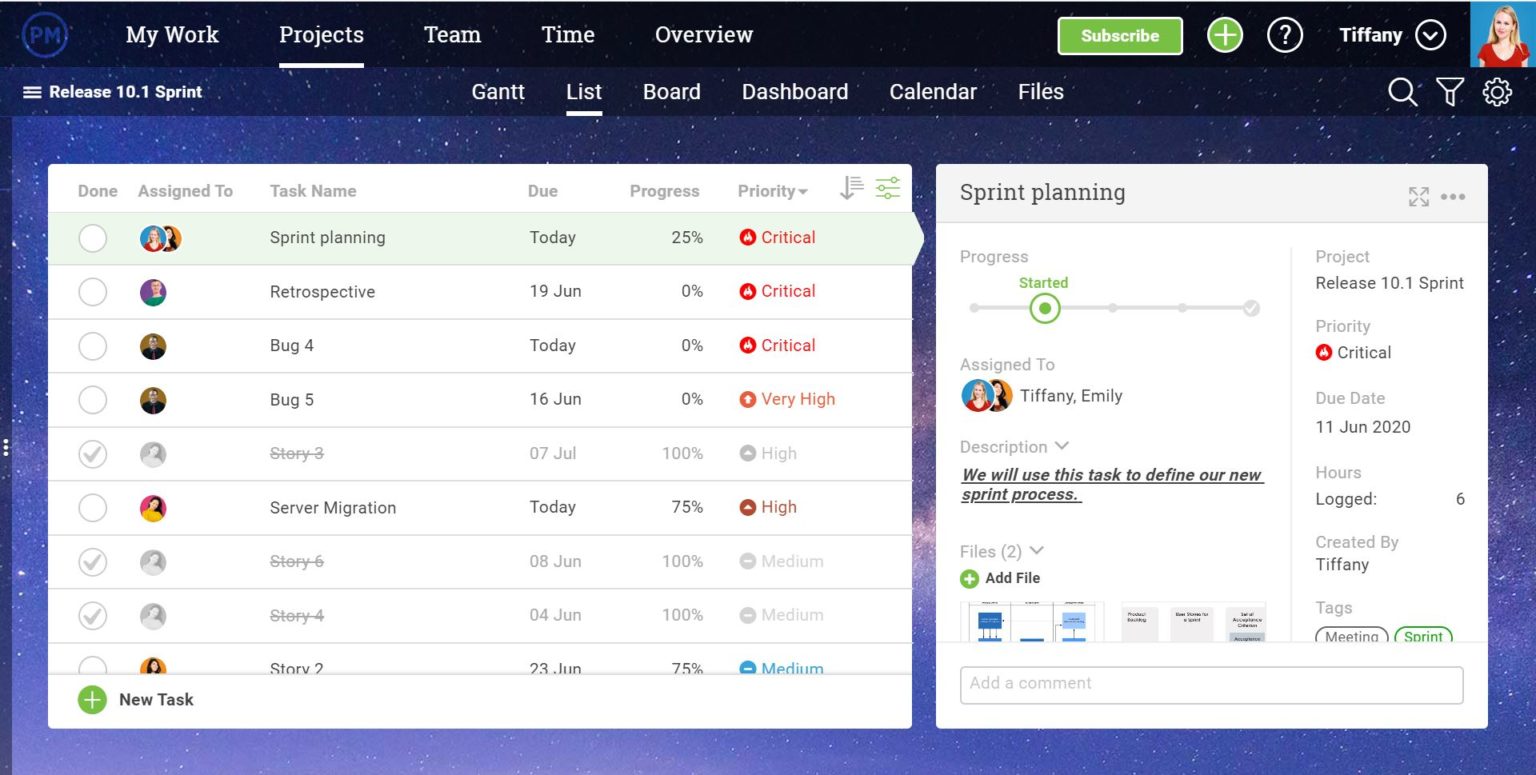Open the search icon in project toolbar
Image resolution: width=1536 pixels, height=775 pixels.
coord(1402,91)
